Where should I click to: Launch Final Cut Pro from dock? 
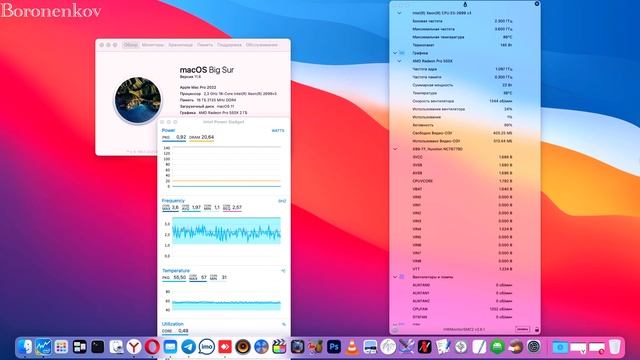click(279, 347)
